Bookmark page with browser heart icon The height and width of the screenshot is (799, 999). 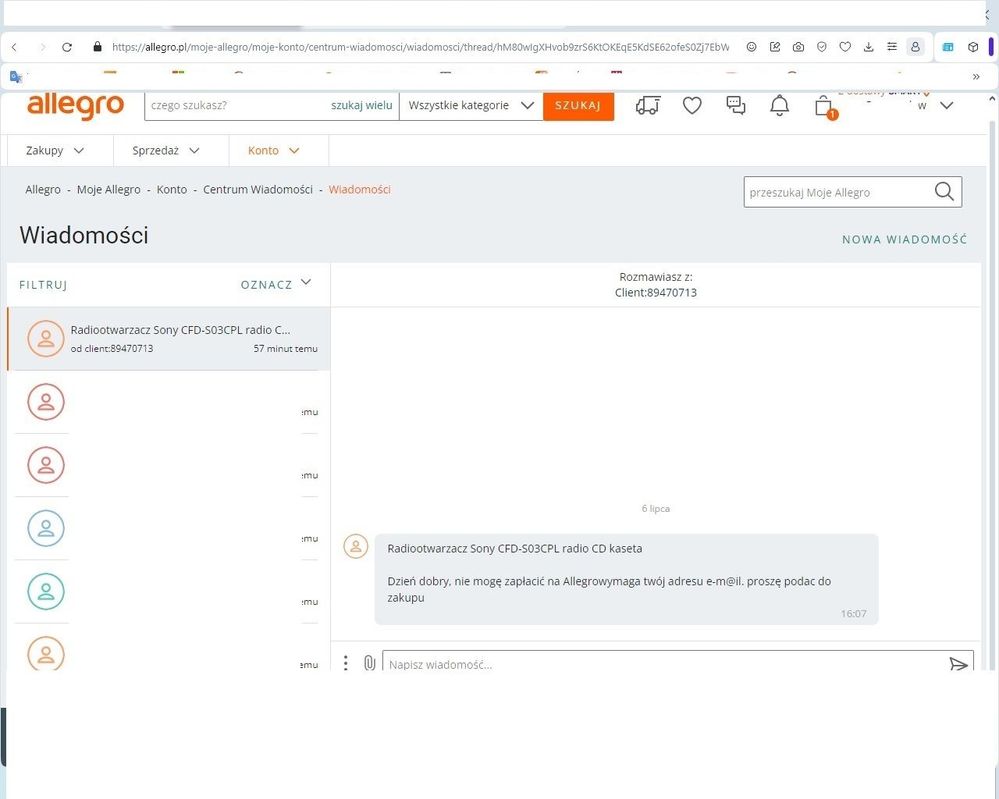point(845,47)
